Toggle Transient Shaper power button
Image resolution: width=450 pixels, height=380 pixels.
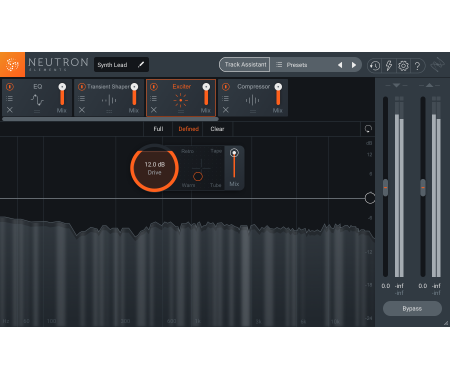[82, 87]
